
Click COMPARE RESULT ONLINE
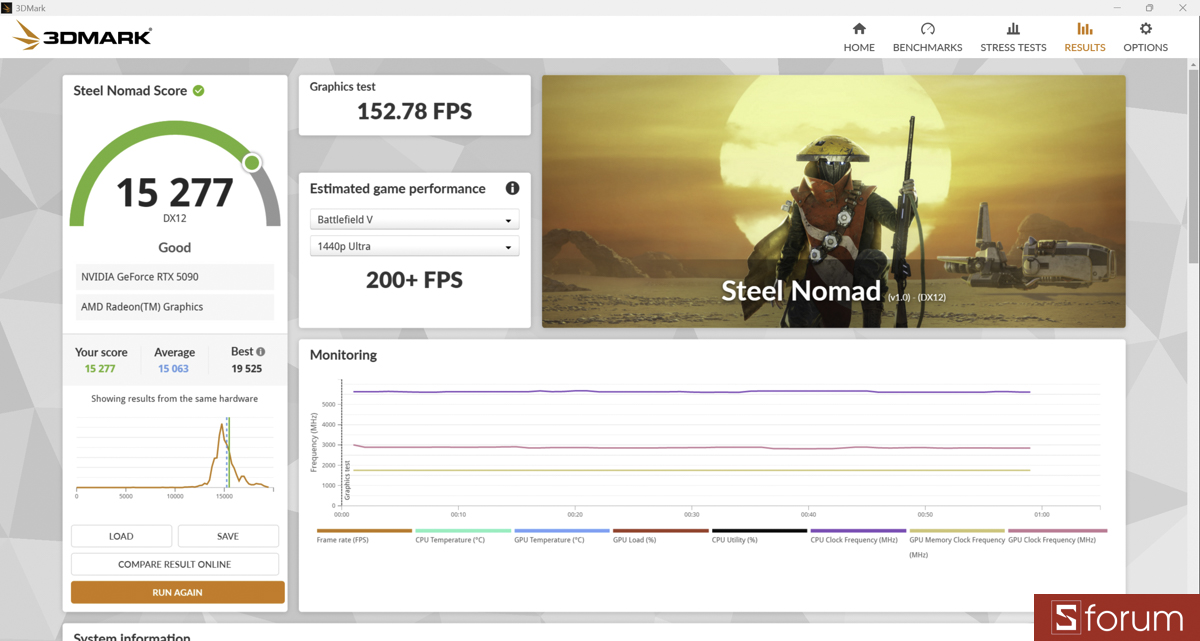(x=175, y=564)
